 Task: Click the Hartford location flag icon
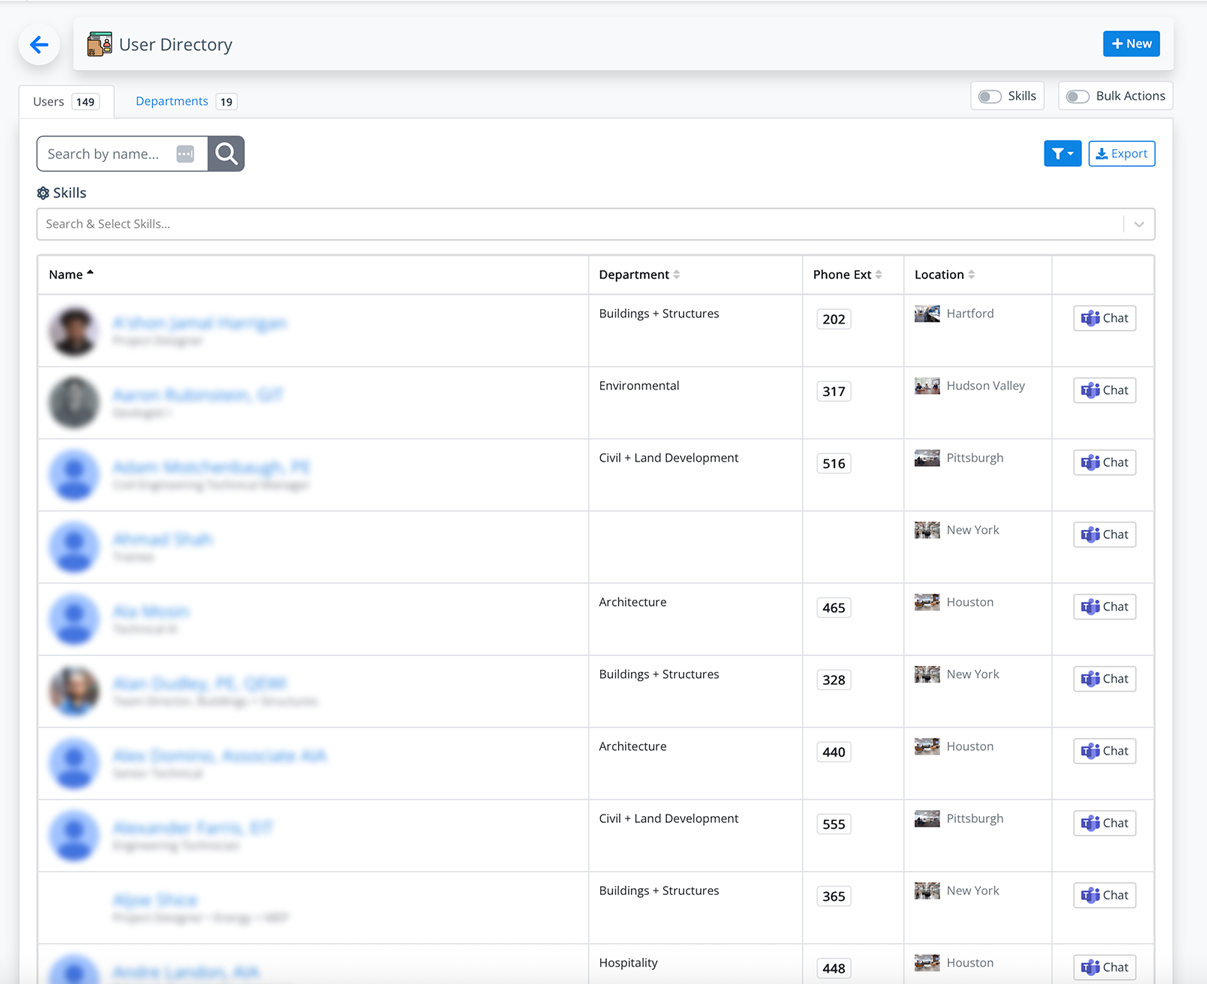(x=926, y=312)
